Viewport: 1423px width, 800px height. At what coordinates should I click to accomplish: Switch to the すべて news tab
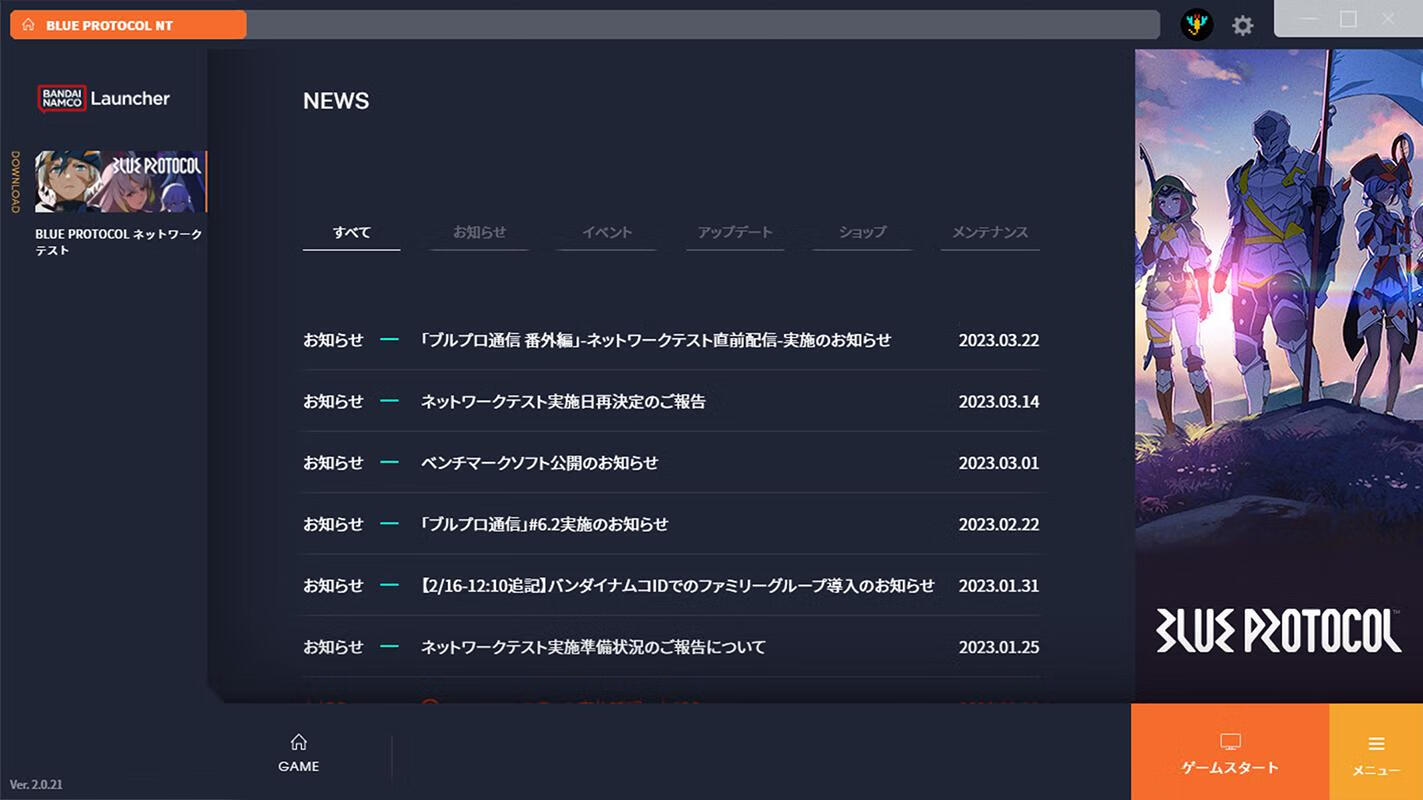(x=352, y=232)
